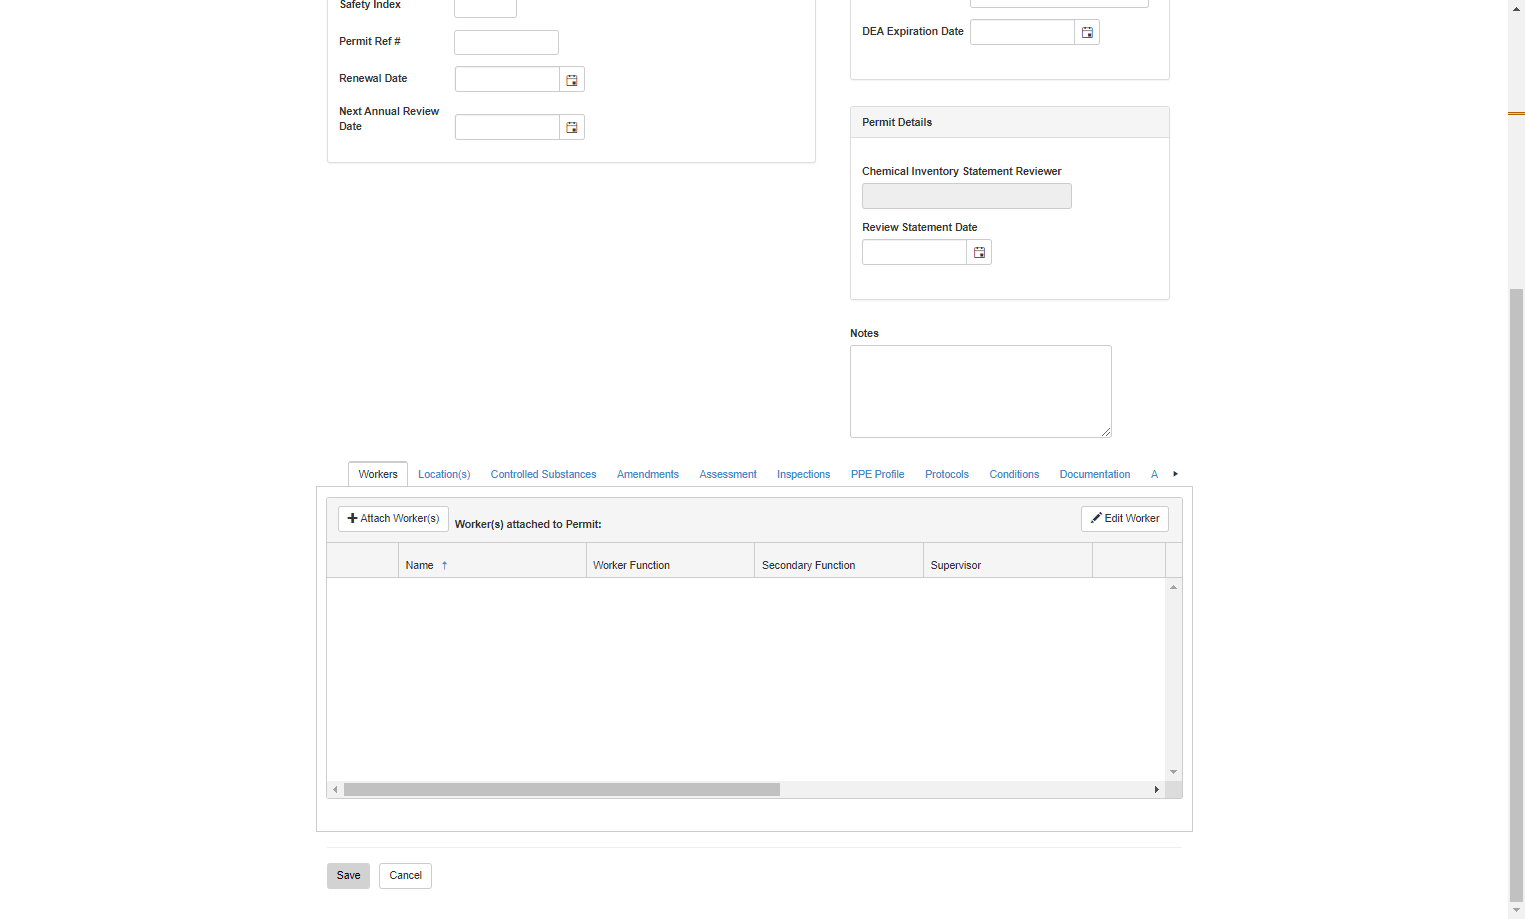Click the Renewal Date text field
Viewport: 1525px width, 919px height.
tap(507, 79)
